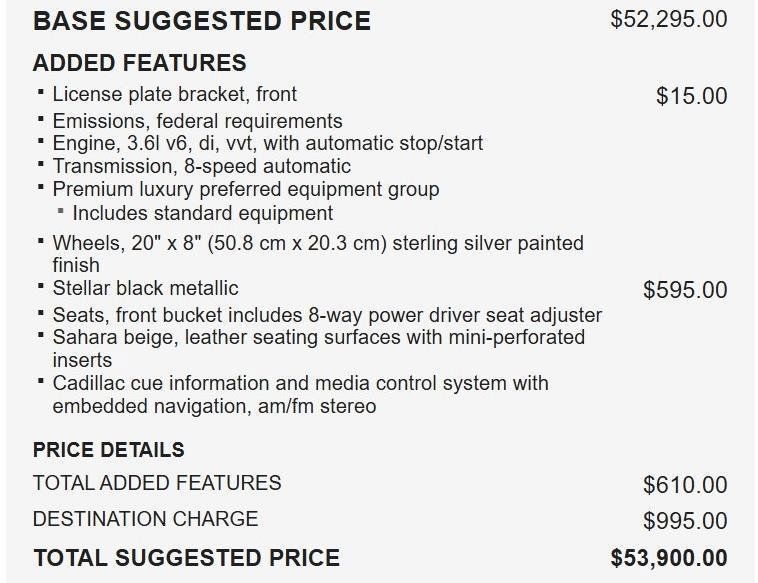Click the Base Suggested Price heading

pyautogui.click(x=201, y=20)
